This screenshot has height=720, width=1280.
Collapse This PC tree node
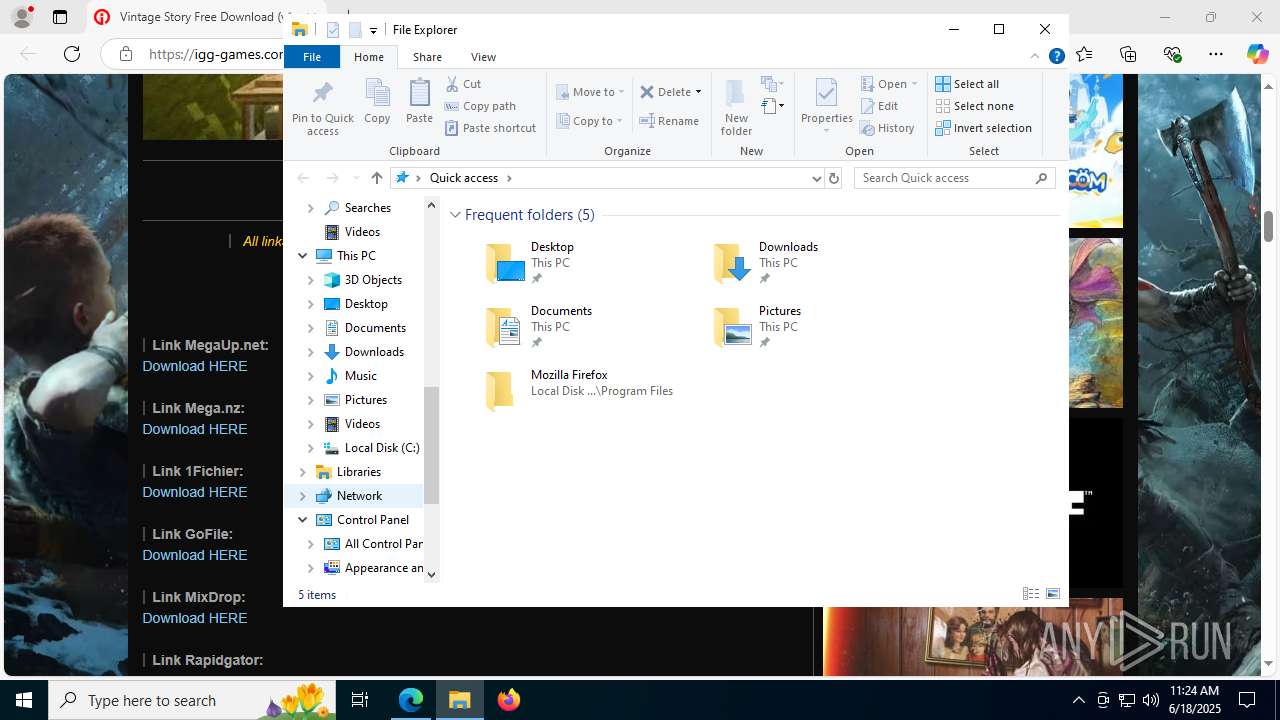click(302, 256)
